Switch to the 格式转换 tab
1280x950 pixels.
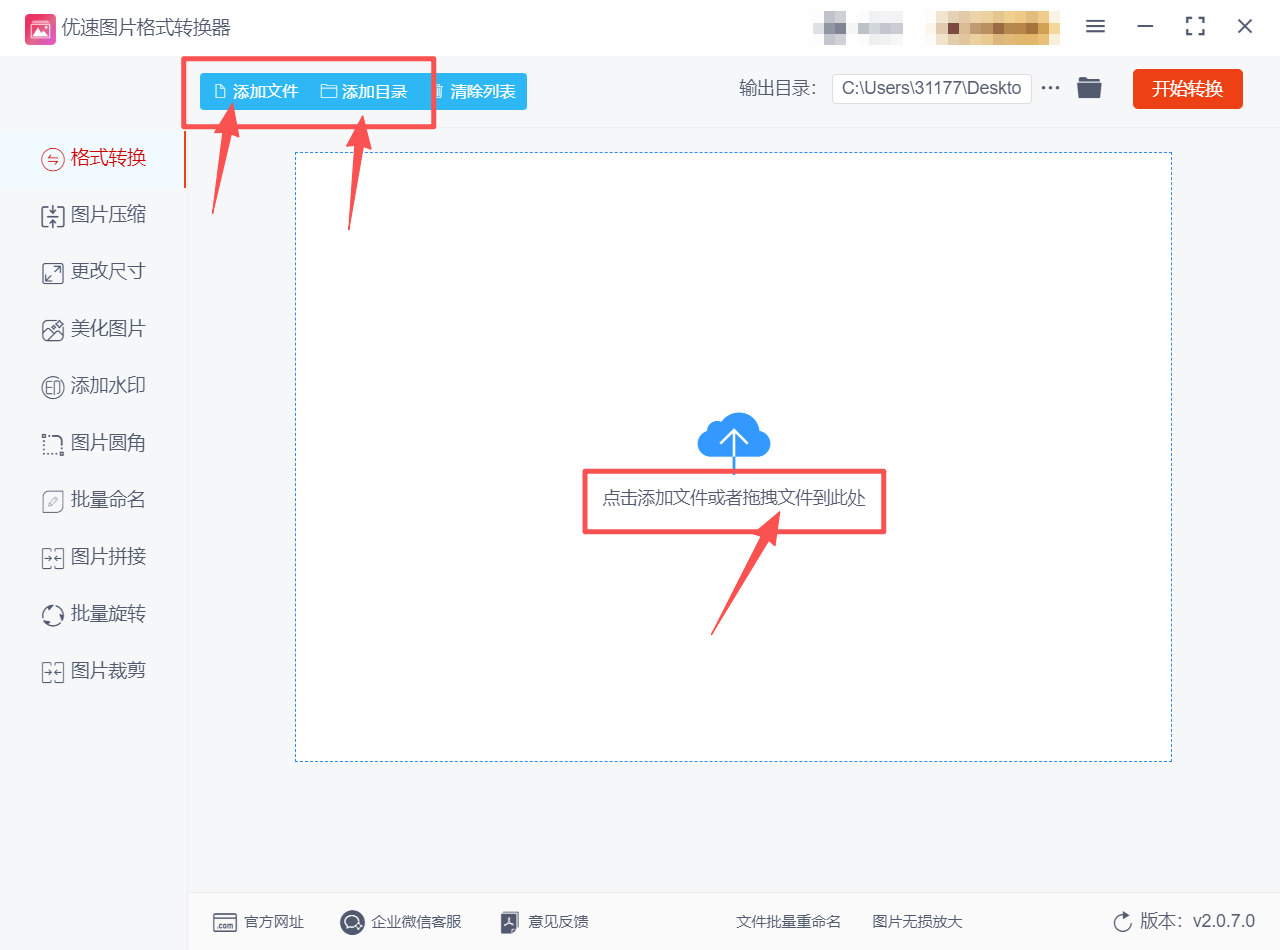(x=95, y=158)
